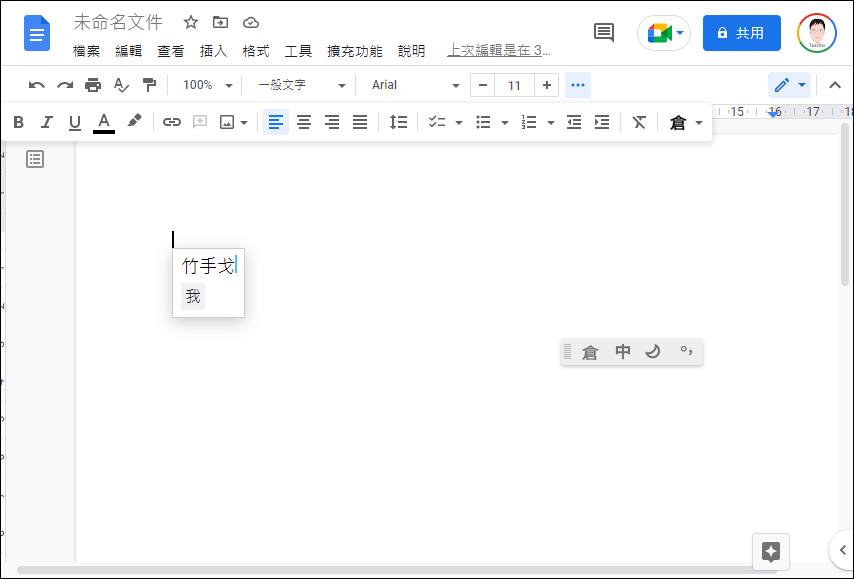
Task: Decrease the indent
Action: click(x=574, y=123)
